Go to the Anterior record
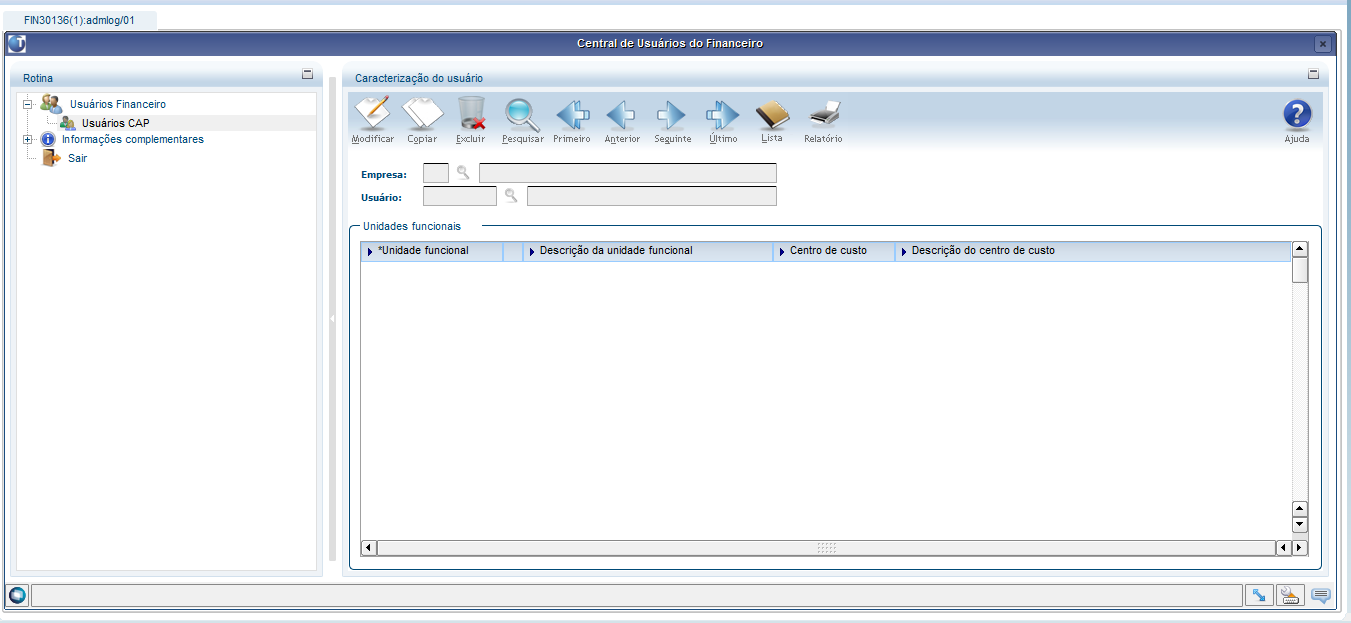The image size is (1351, 623). pos(622,115)
